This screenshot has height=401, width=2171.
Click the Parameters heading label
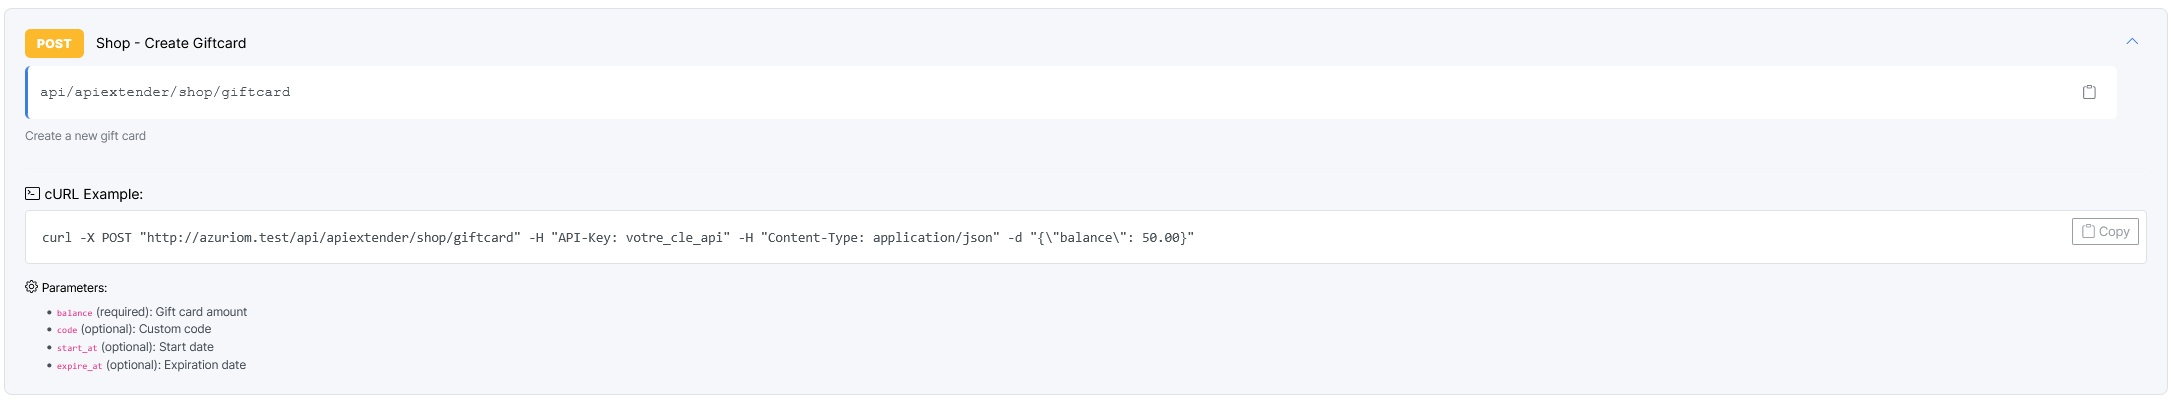75,288
